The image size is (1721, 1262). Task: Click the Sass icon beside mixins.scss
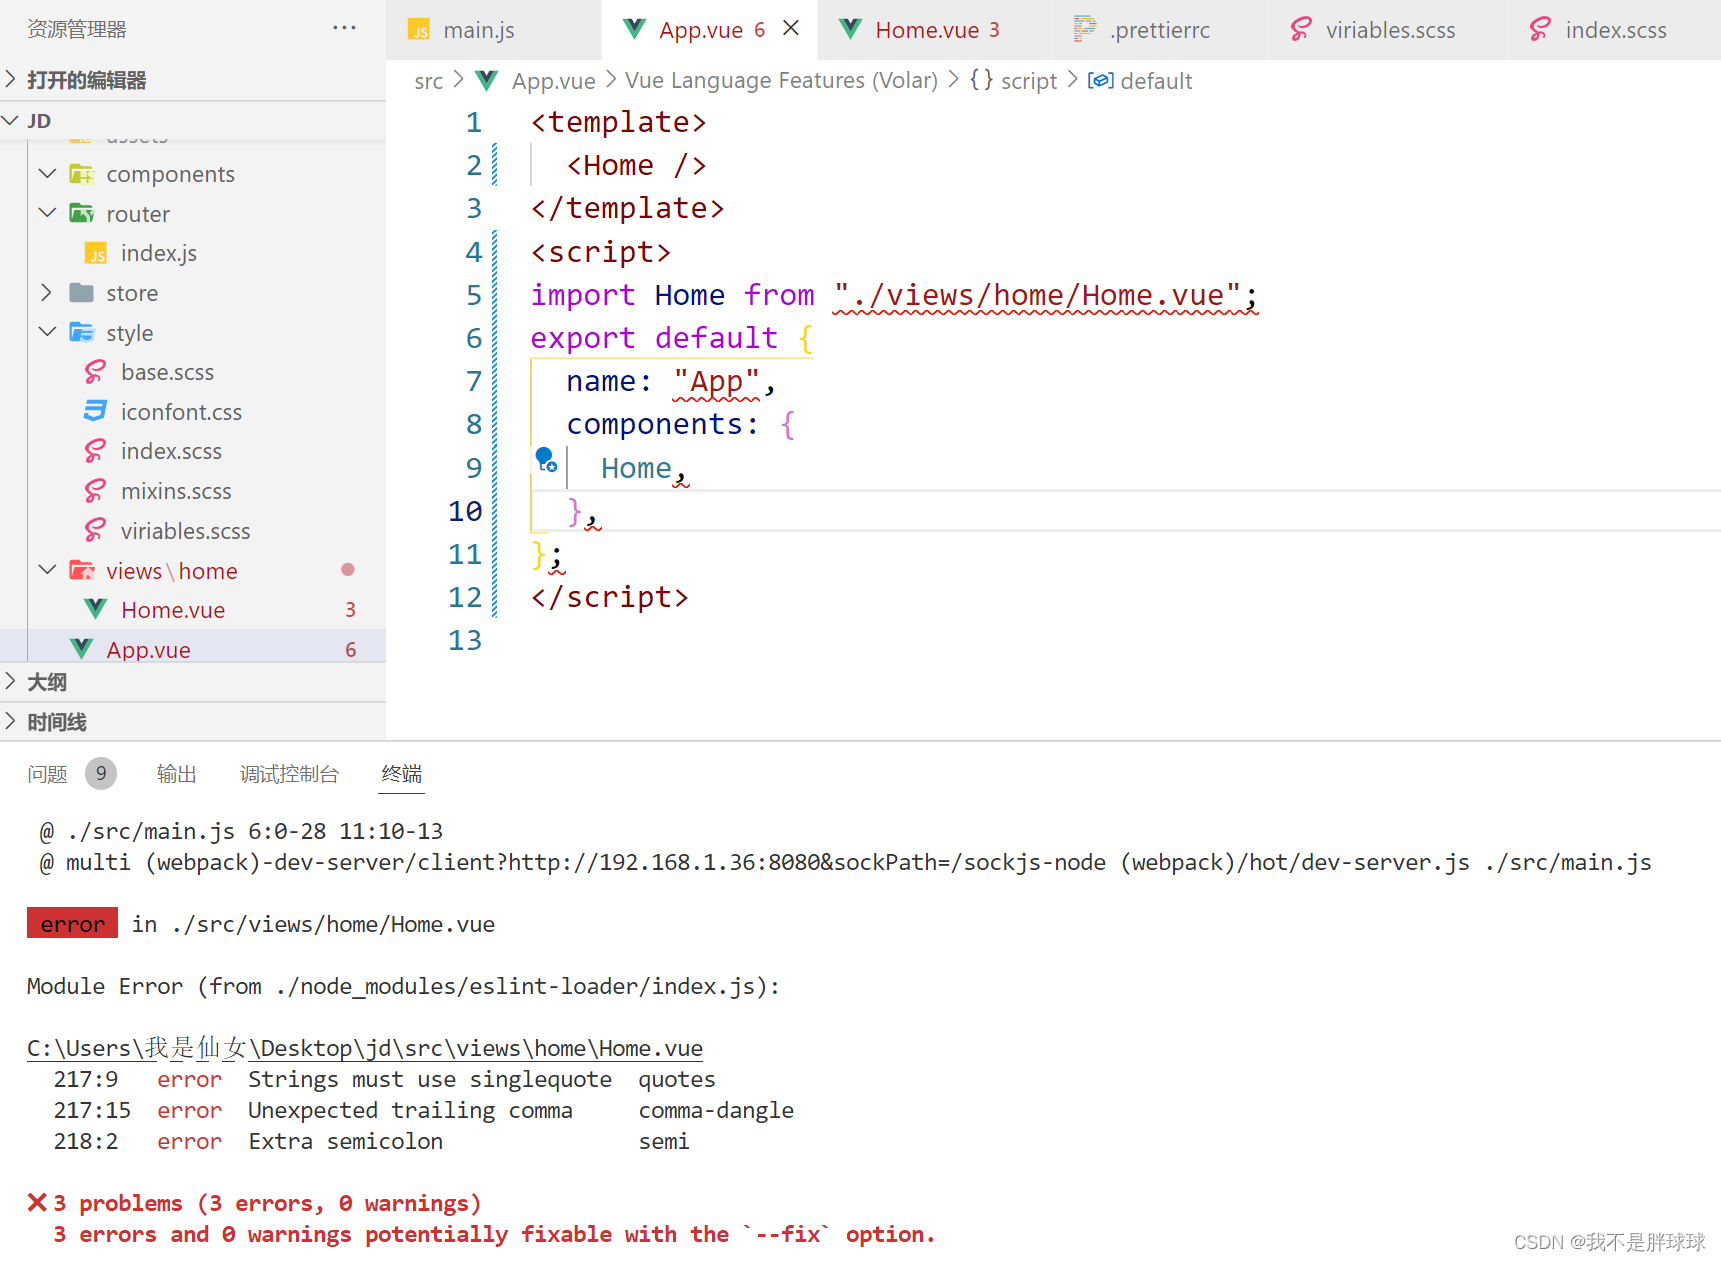pos(95,491)
